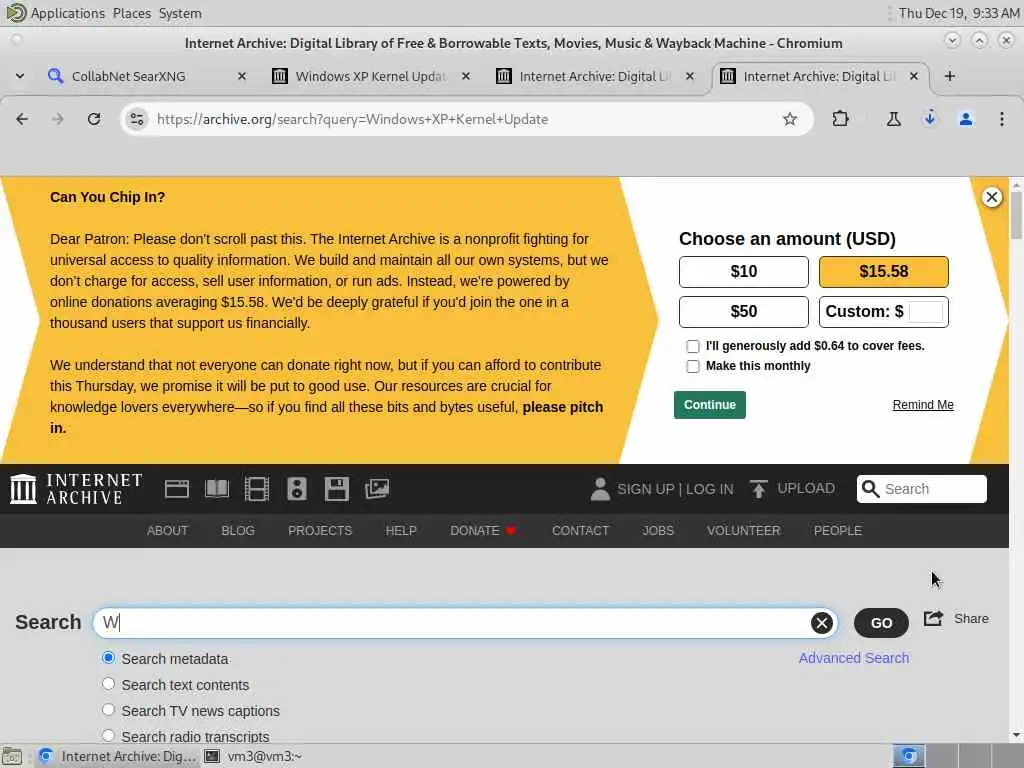Click the green Continue button

[x=710, y=405]
